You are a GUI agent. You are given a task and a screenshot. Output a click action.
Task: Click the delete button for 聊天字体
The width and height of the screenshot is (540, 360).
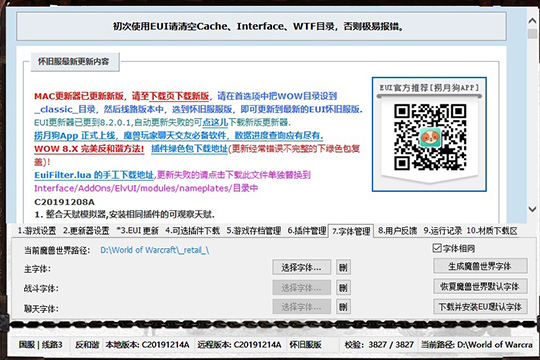tap(343, 307)
